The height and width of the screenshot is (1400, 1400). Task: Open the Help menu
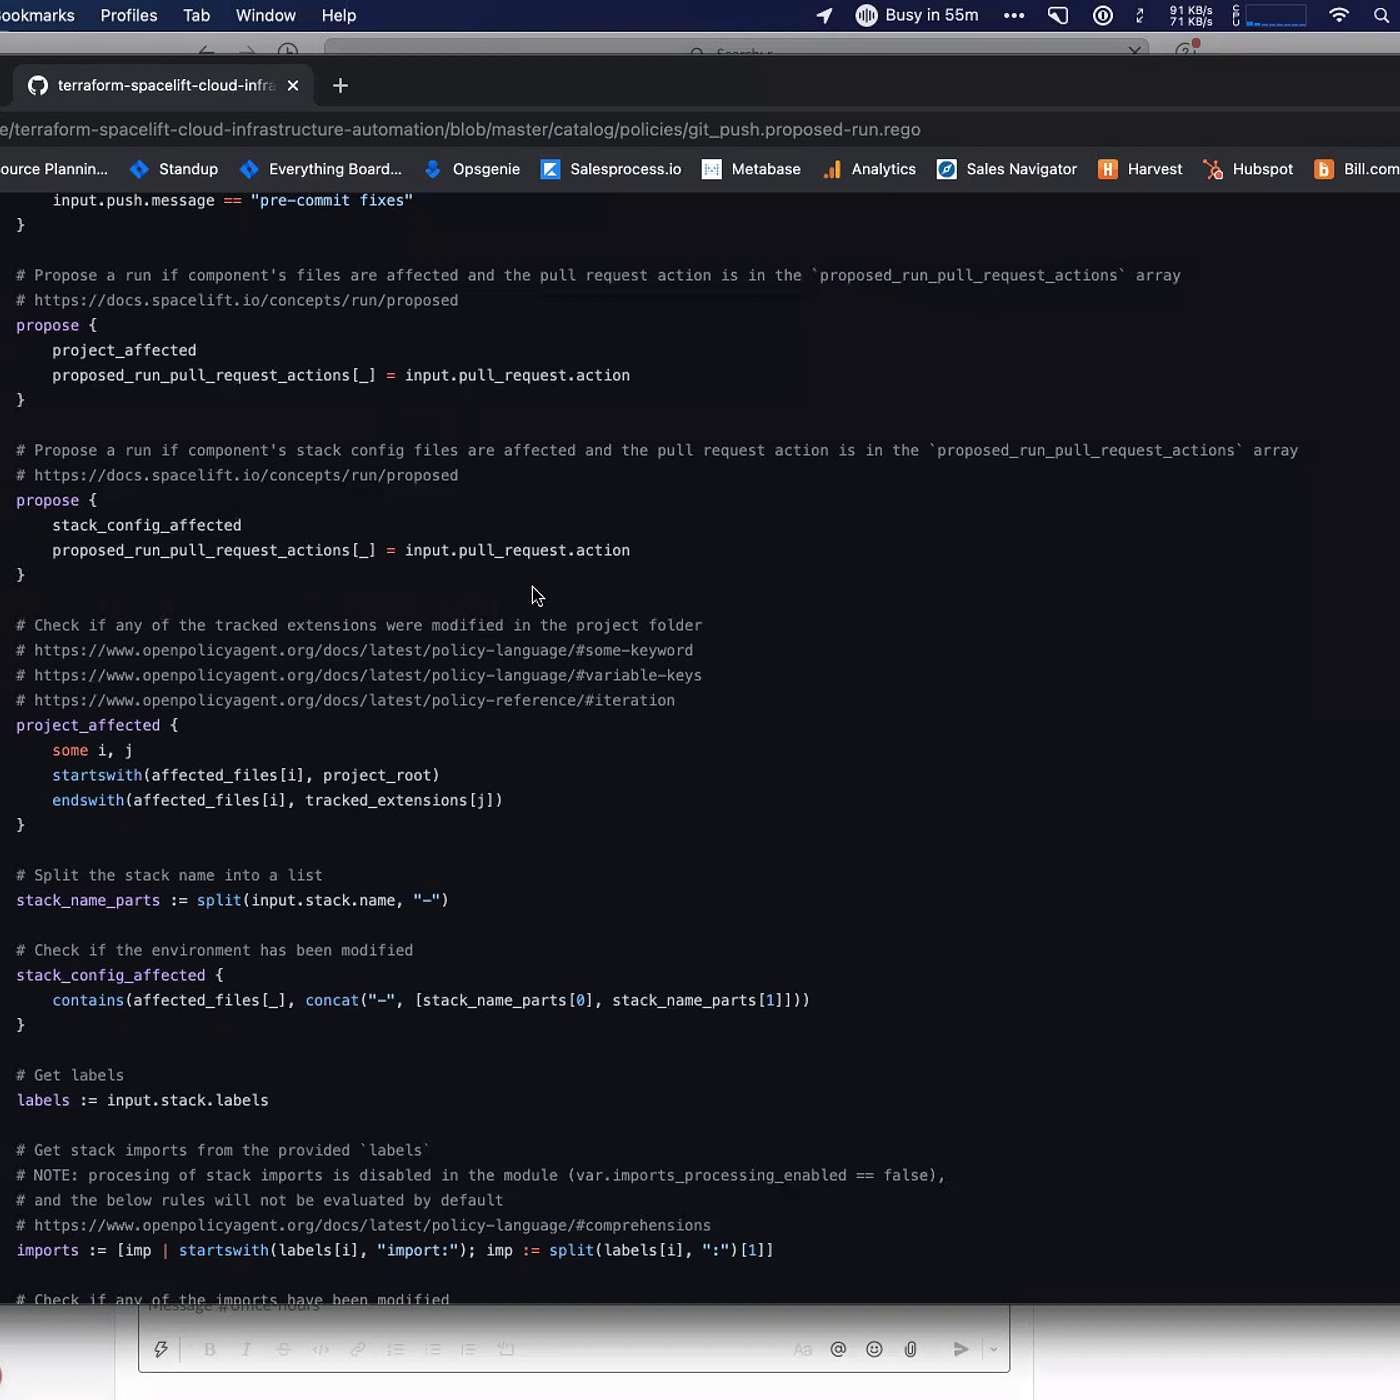click(x=339, y=15)
